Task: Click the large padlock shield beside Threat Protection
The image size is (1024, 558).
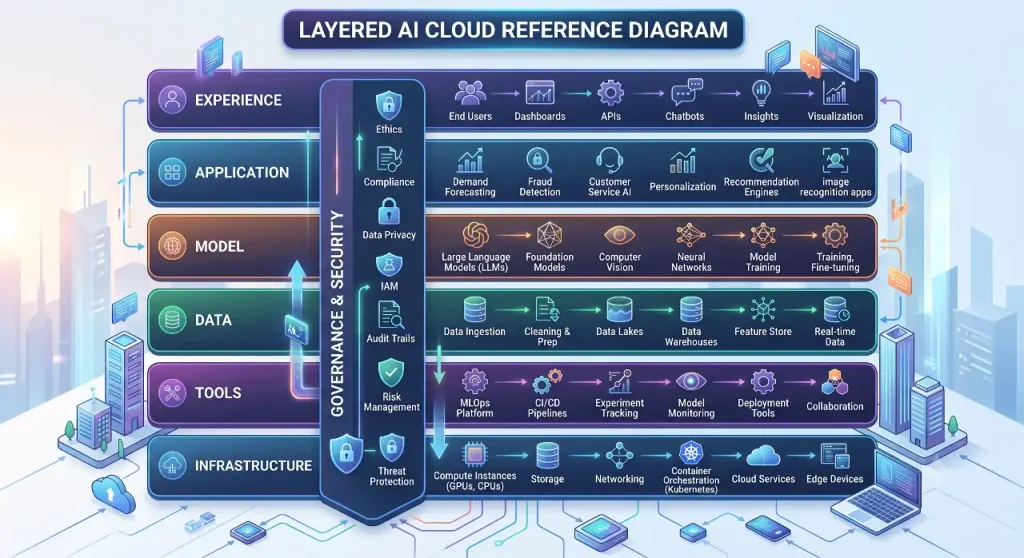Action: (346, 452)
